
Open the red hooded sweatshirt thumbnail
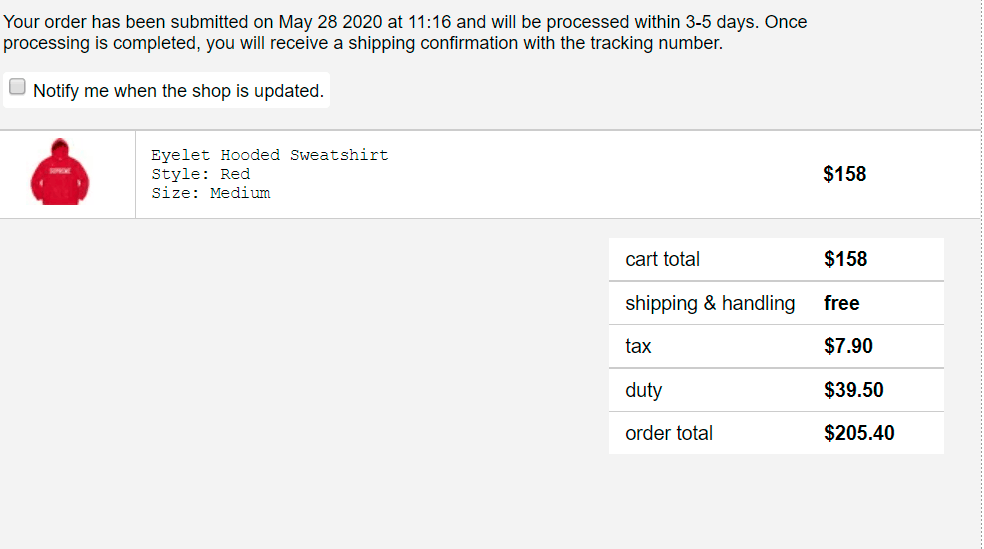(59, 173)
